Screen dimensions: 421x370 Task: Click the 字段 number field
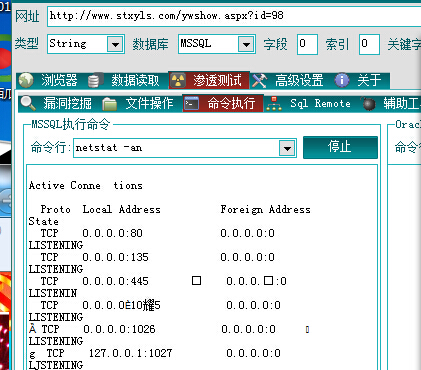coord(307,44)
